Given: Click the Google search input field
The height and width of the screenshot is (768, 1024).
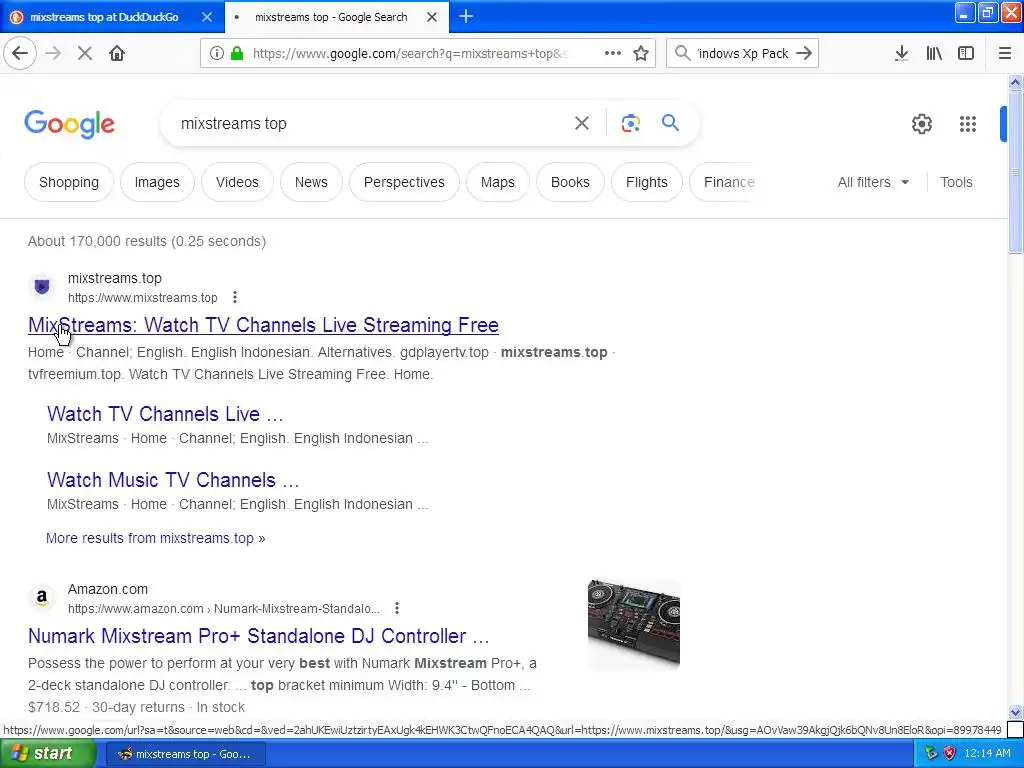Looking at the screenshot, I should pyautogui.click(x=372, y=123).
